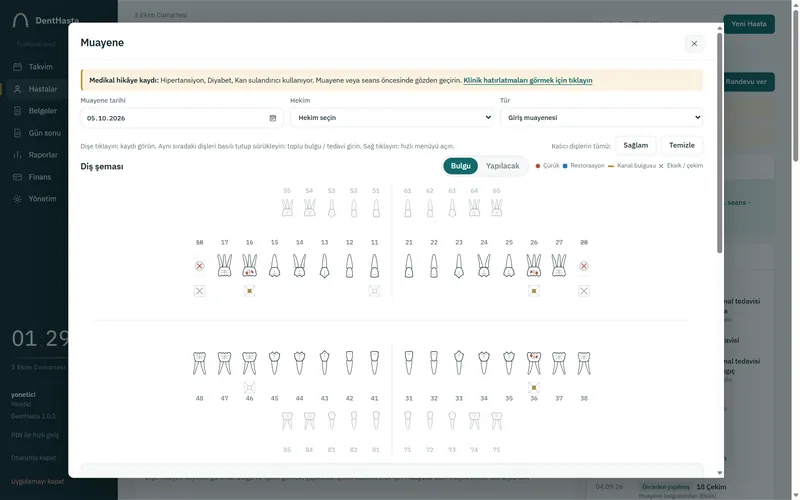Select lower premolar tooth 34
The height and width of the screenshot is (500, 800).
point(484,363)
